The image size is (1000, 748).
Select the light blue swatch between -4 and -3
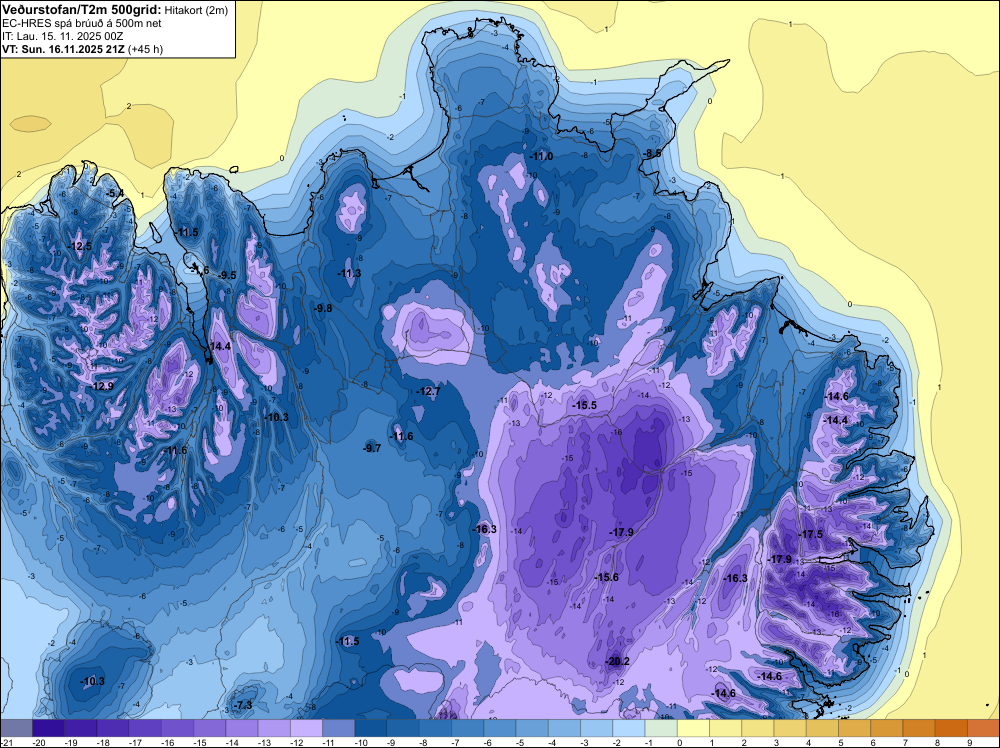click(x=564, y=728)
